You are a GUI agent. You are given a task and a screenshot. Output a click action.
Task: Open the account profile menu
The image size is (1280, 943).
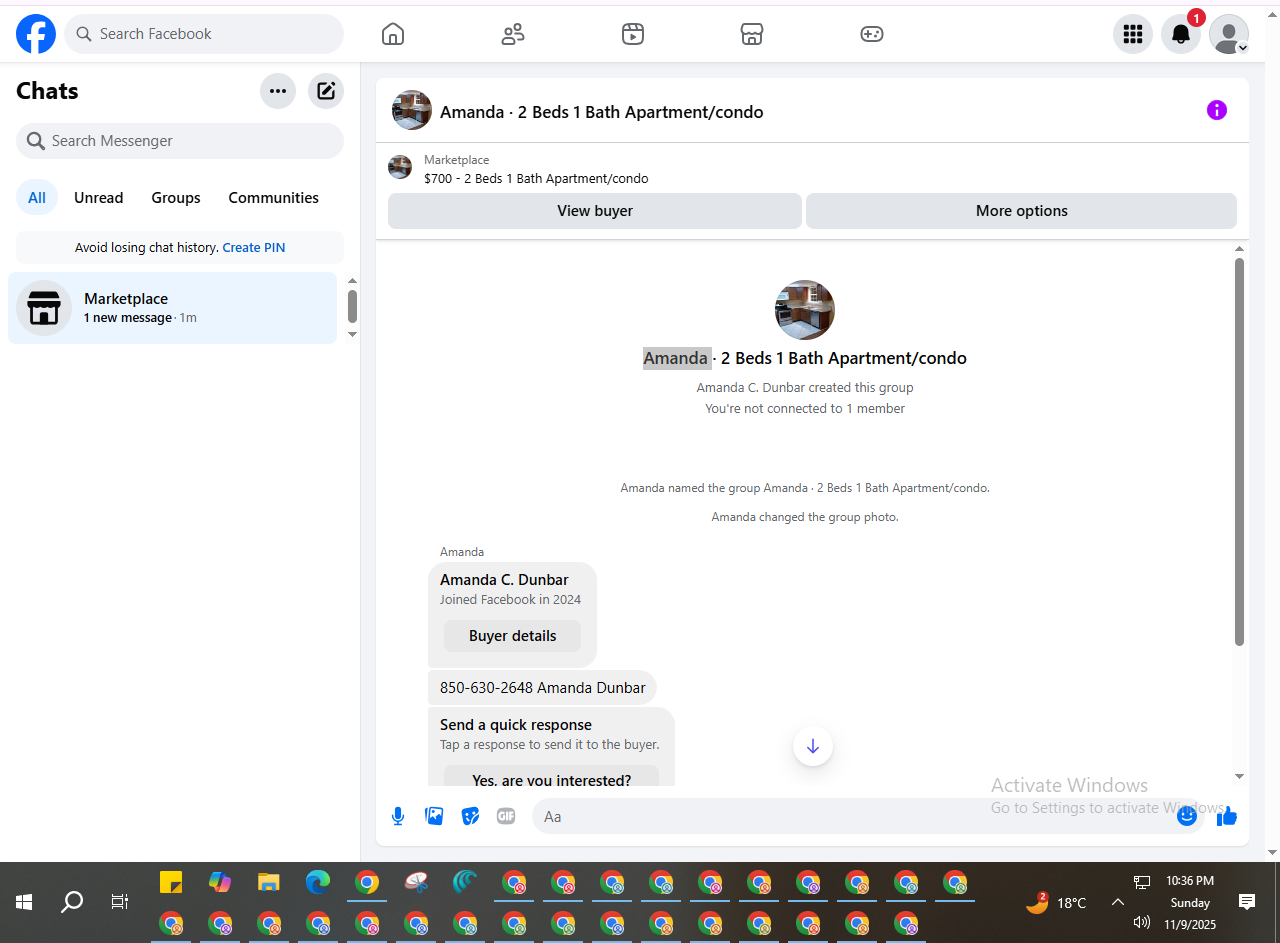click(x=1229, y=34)
